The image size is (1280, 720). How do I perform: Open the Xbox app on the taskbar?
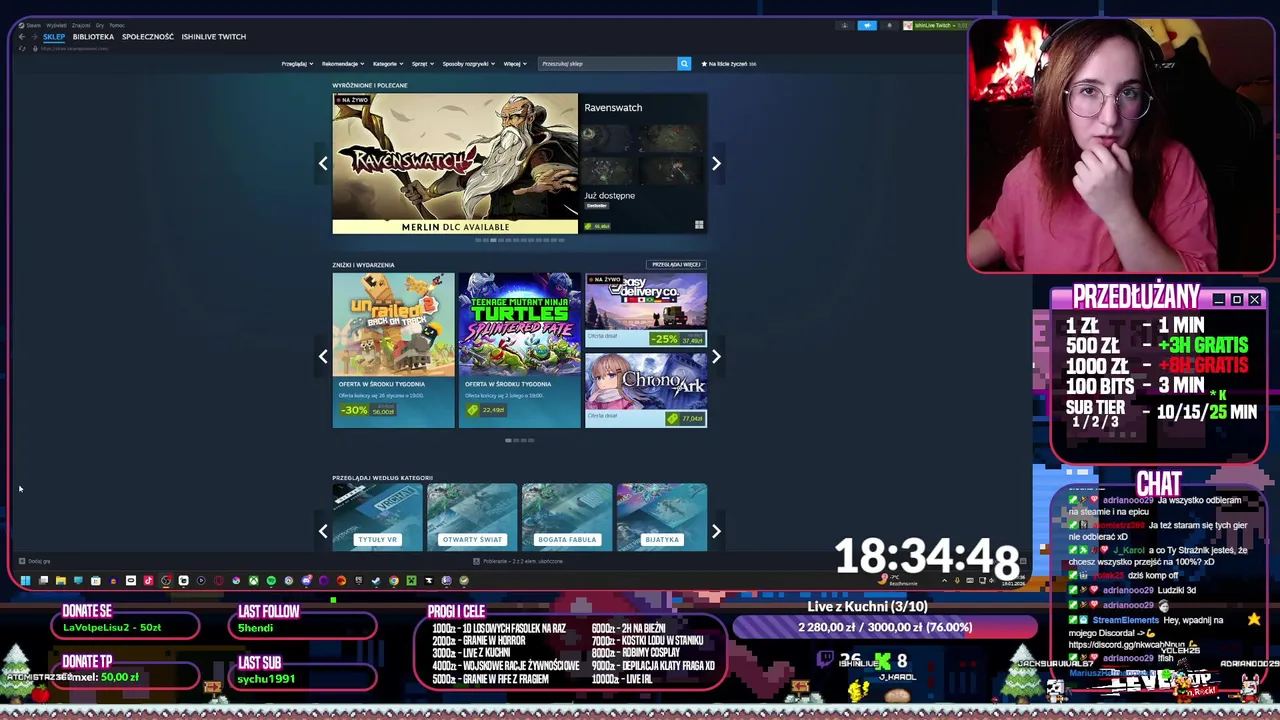254,580
